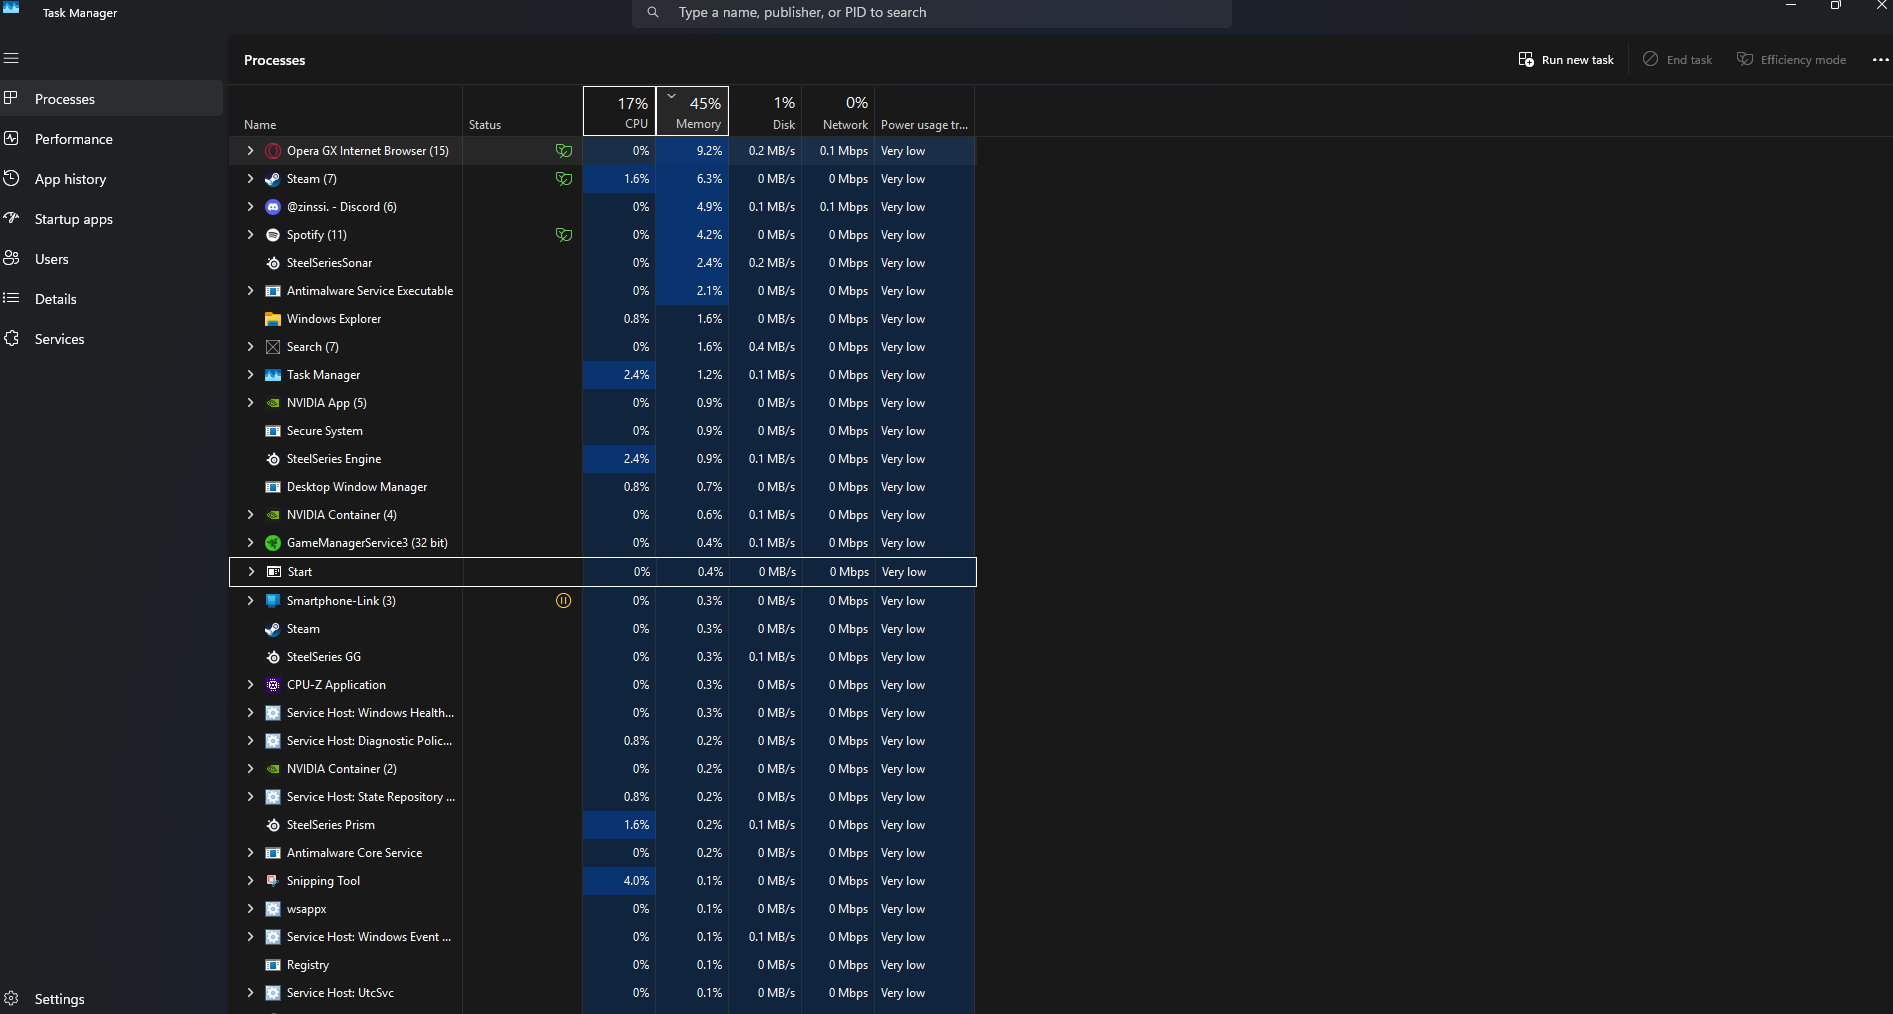The image size is (1893, 1014).
Task: Click the Smartphone-Link icon
Action: pos(273,601)
